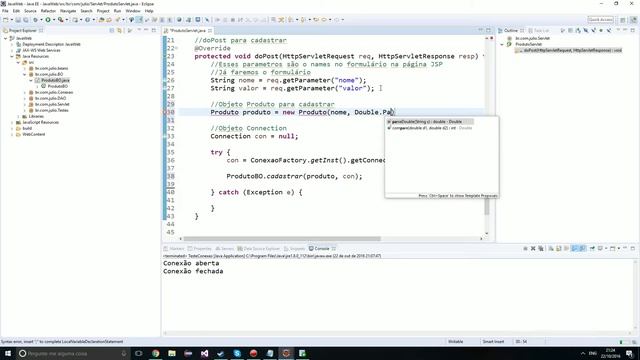Select the WebContent folder
This screenshot has height=360, width=640.
(30, 134)
